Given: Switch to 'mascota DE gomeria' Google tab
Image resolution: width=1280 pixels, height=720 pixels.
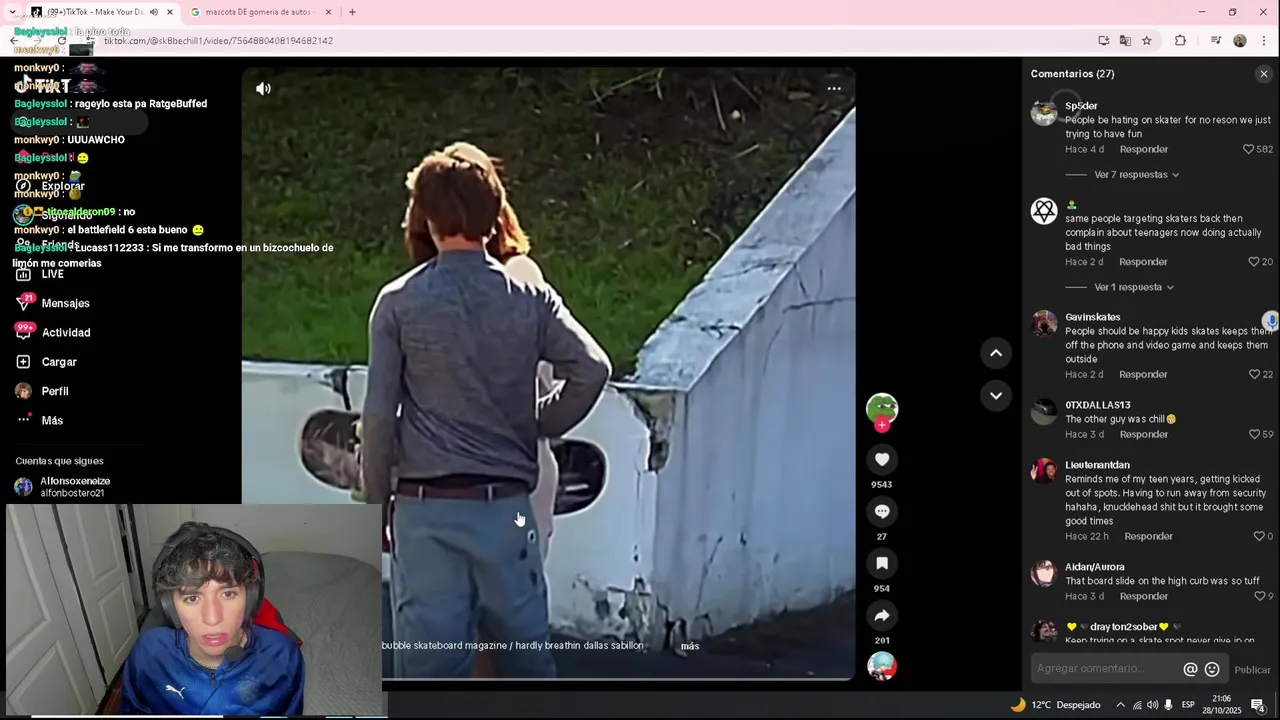Looking at the screenshot, I should coord(260,12).
